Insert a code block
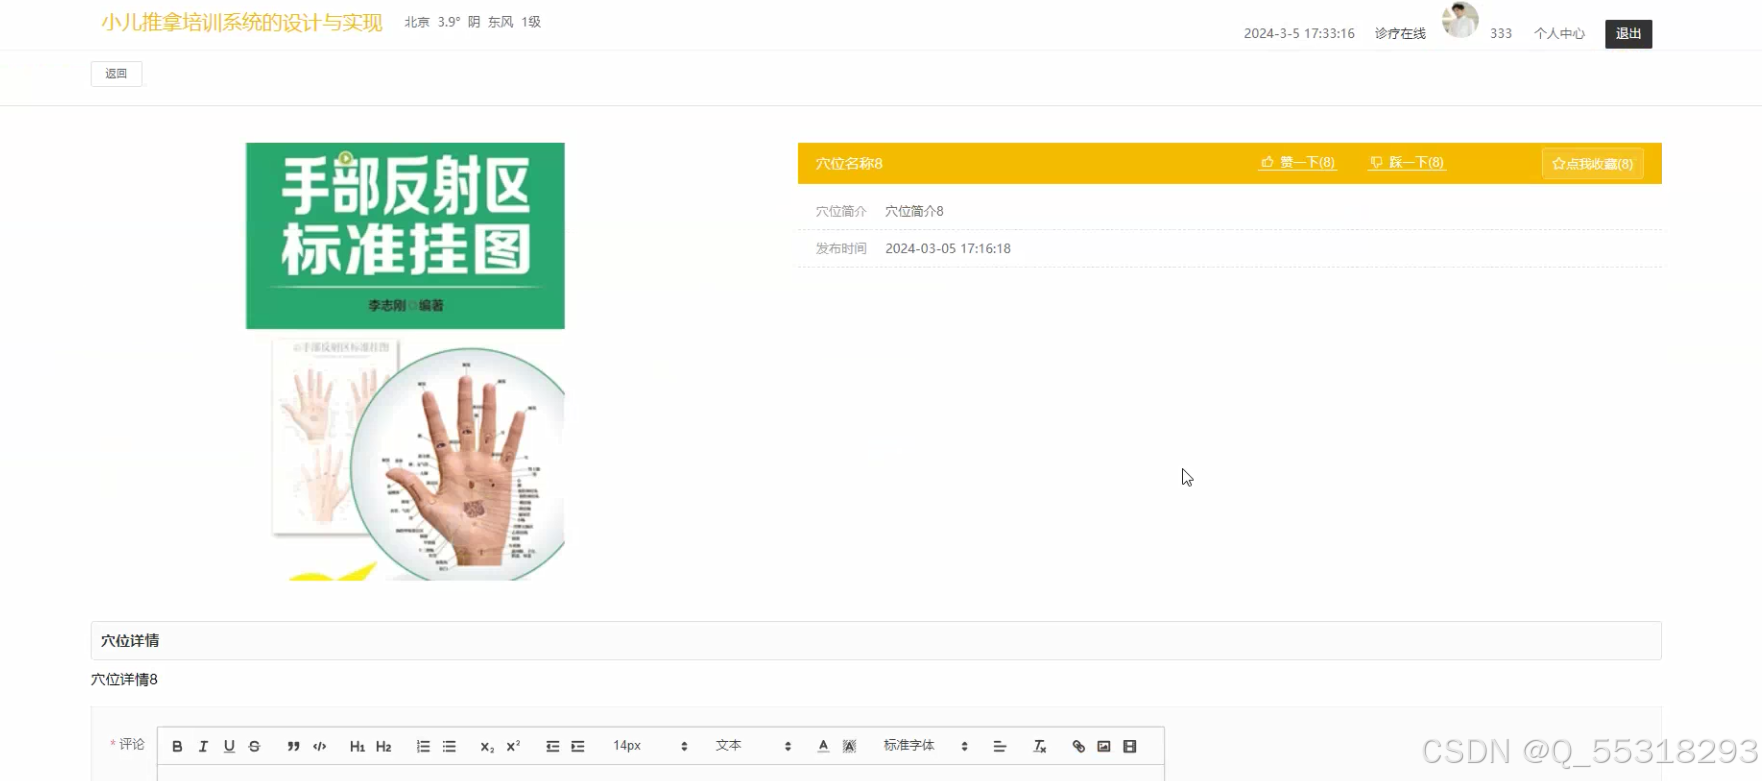 click(320, 746)
